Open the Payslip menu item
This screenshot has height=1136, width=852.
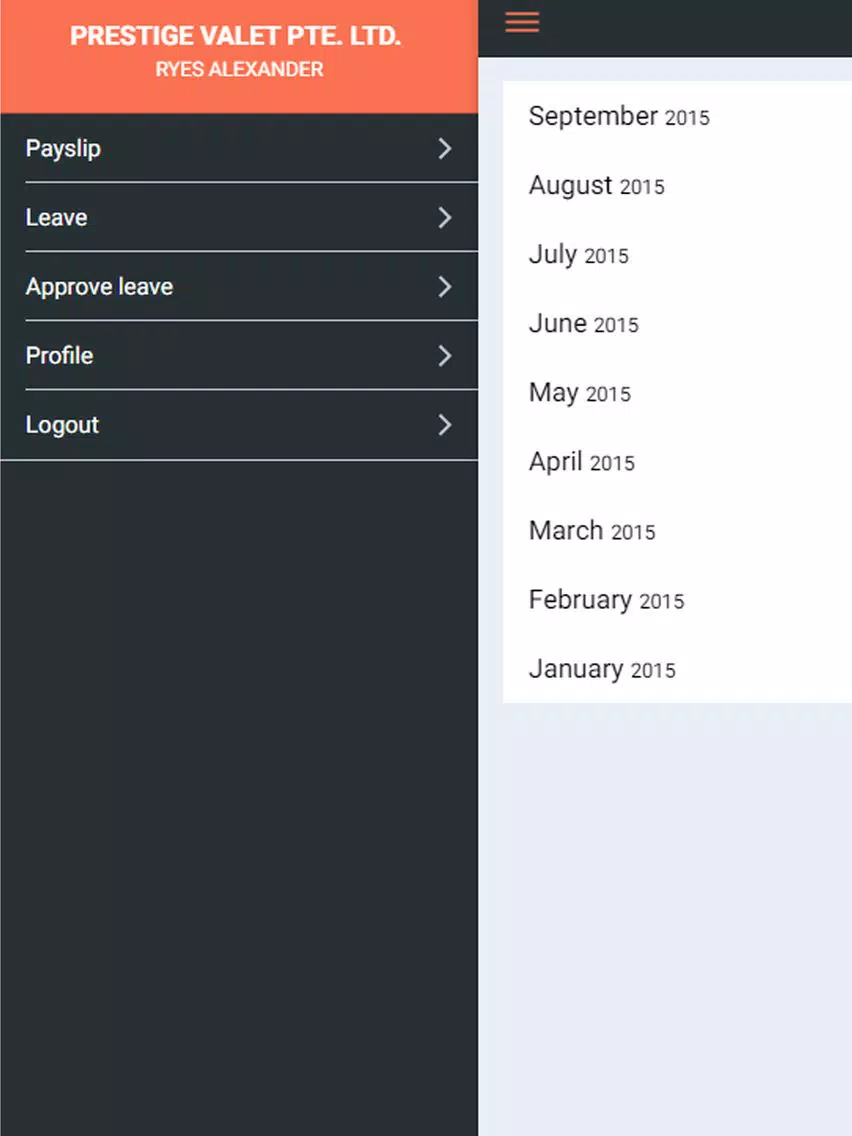239,148
